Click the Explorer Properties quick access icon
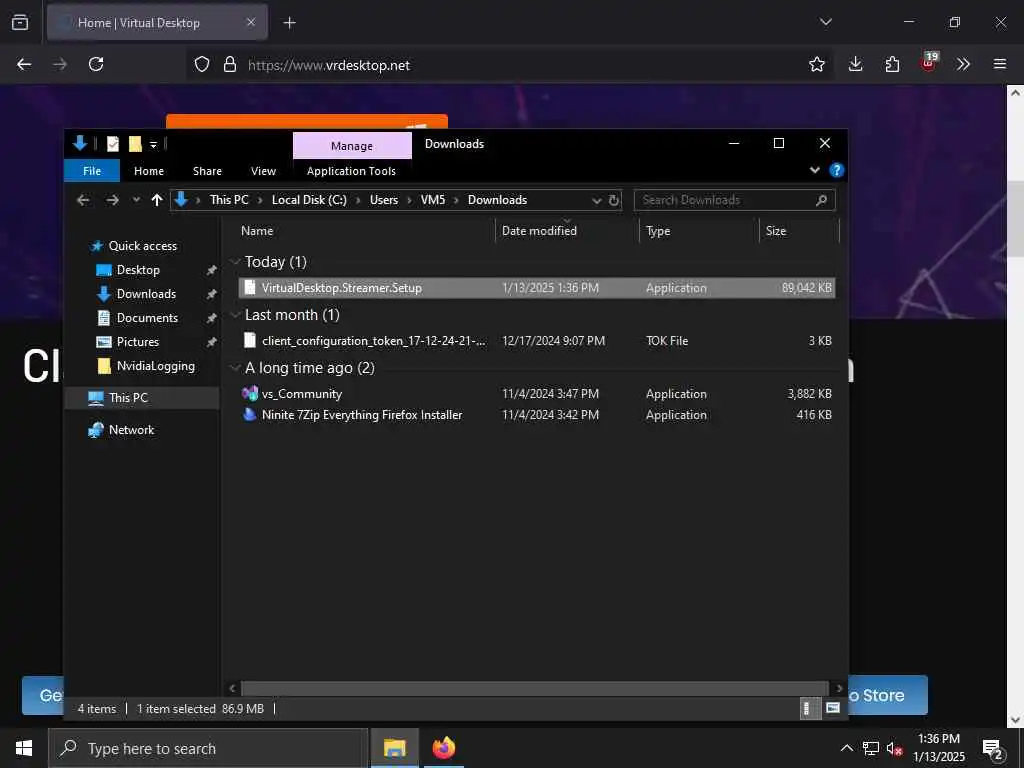 (113, 144)
